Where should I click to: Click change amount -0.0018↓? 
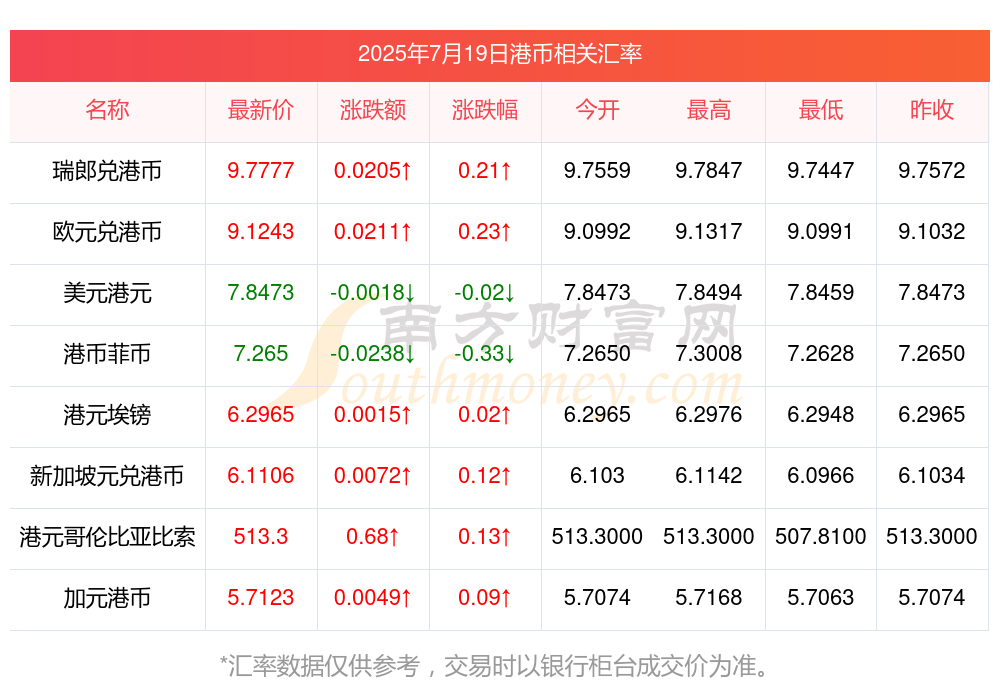tap(372, 292)
